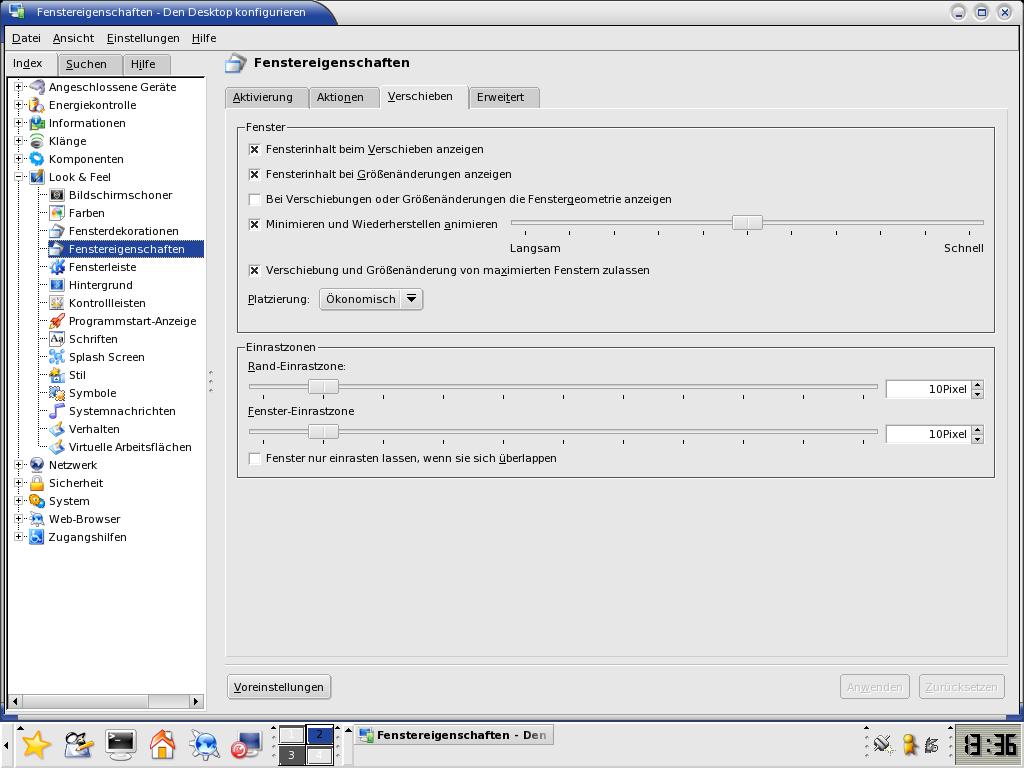Click the Netzwerk globe icon
1024x768 pixels.
[x=37, y=465]
